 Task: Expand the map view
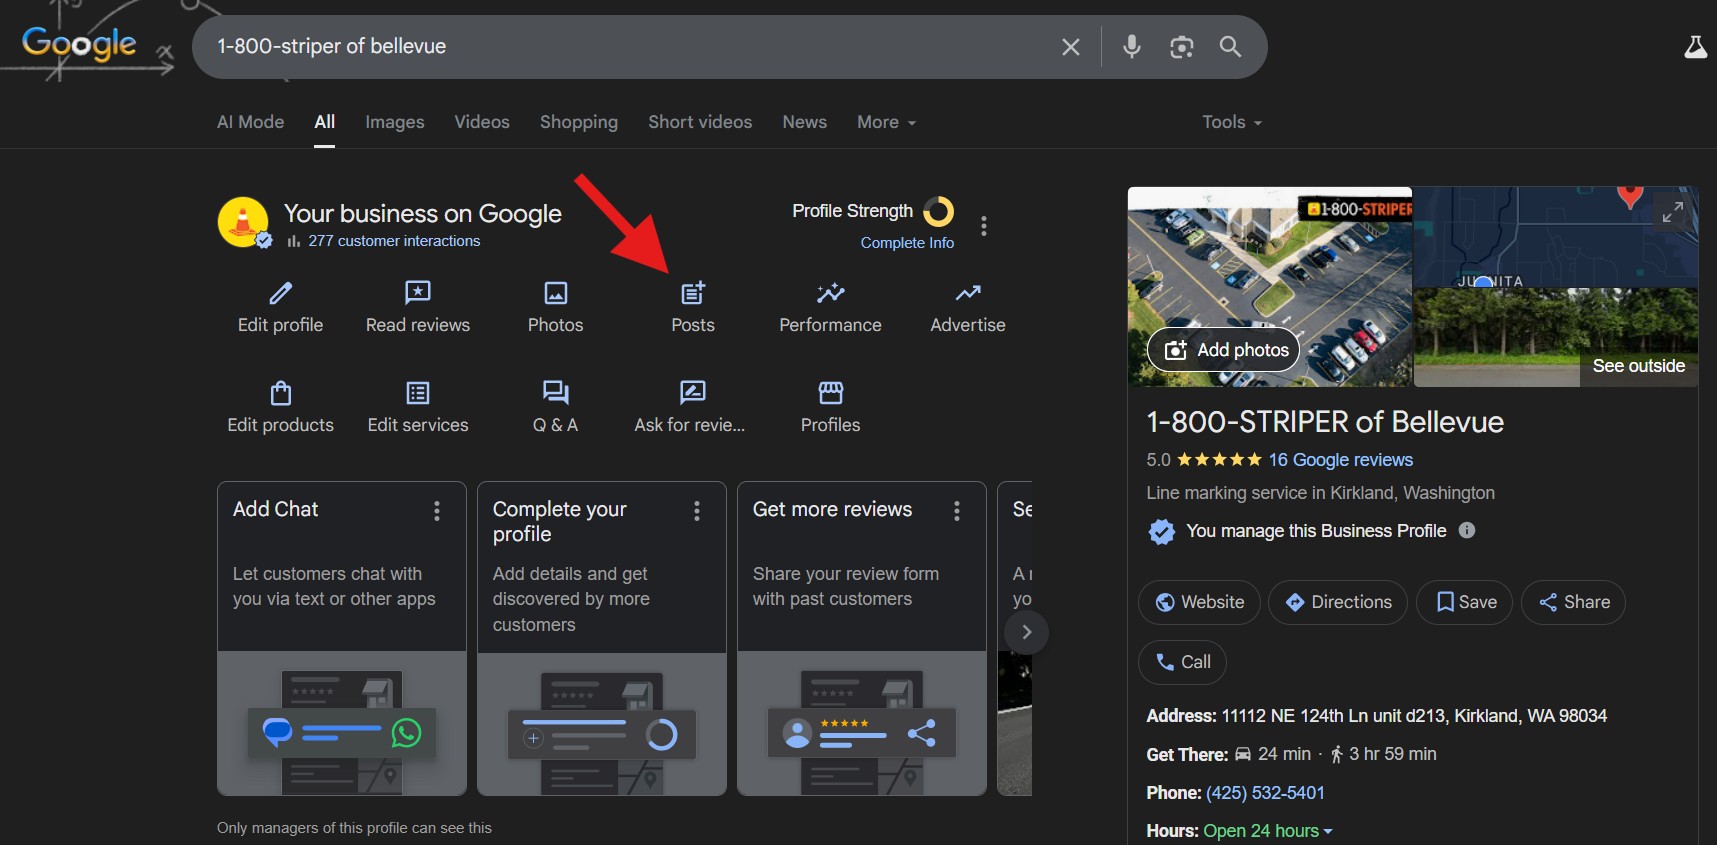[1672, 212]
